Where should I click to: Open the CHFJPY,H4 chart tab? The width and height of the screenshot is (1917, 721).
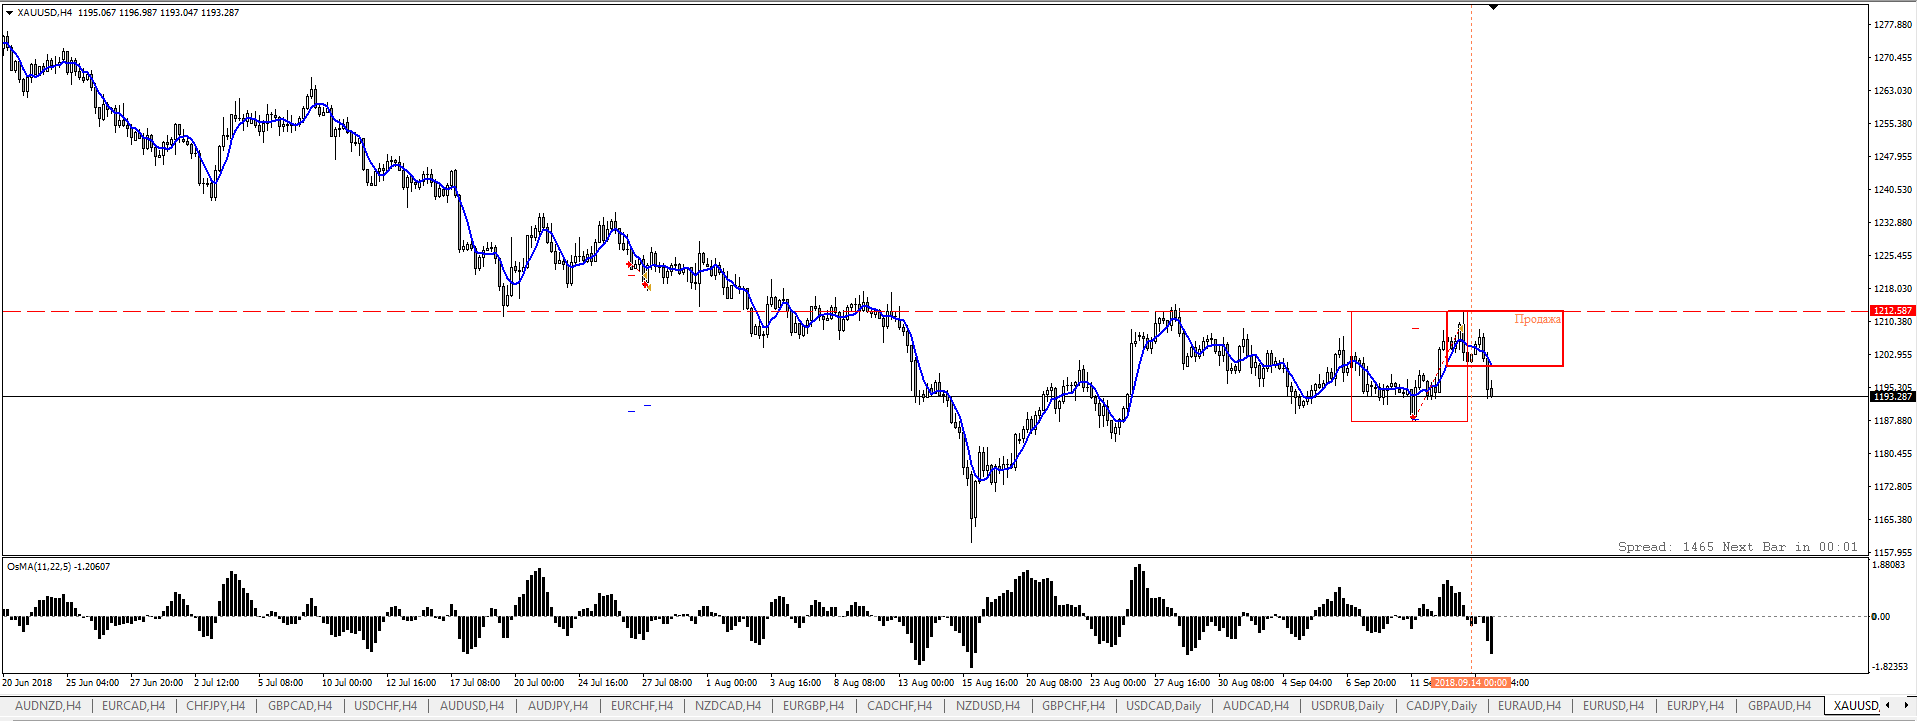tap(215, 706)
